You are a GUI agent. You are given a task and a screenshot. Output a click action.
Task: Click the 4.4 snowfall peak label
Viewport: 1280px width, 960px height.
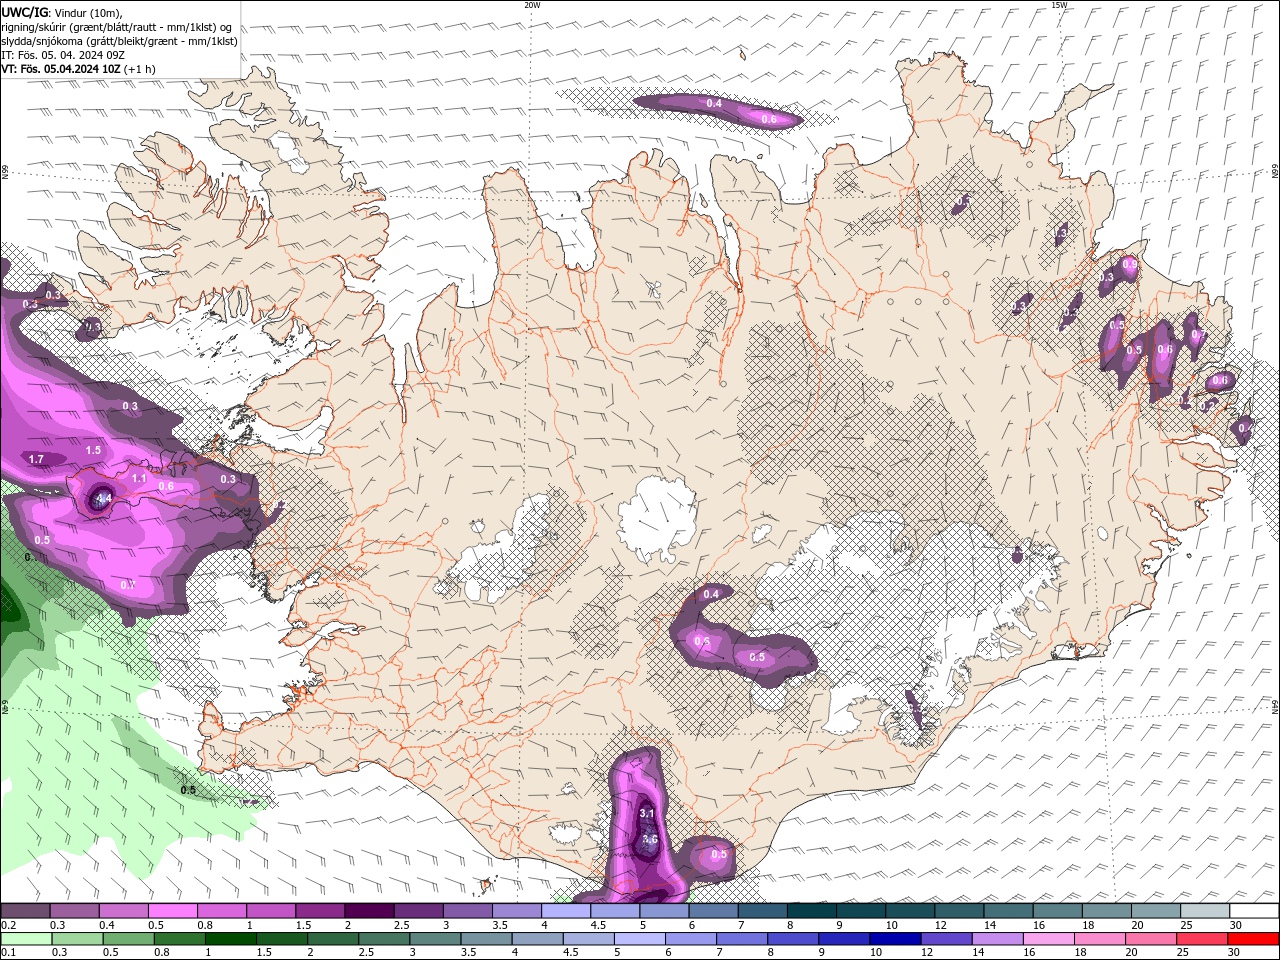point(103,497)
